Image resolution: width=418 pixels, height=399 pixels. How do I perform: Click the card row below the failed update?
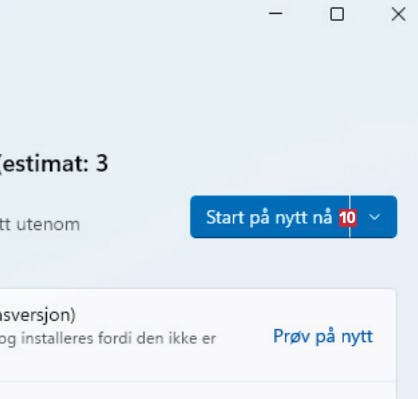(198, 391)
